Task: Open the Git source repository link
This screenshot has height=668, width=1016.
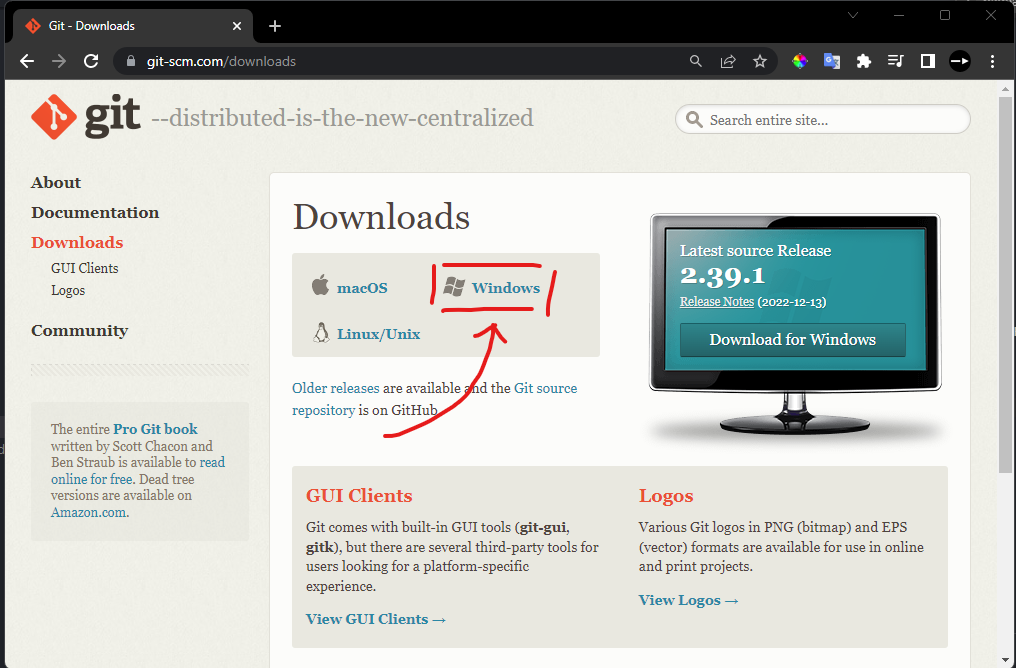Action: point(434,399)
